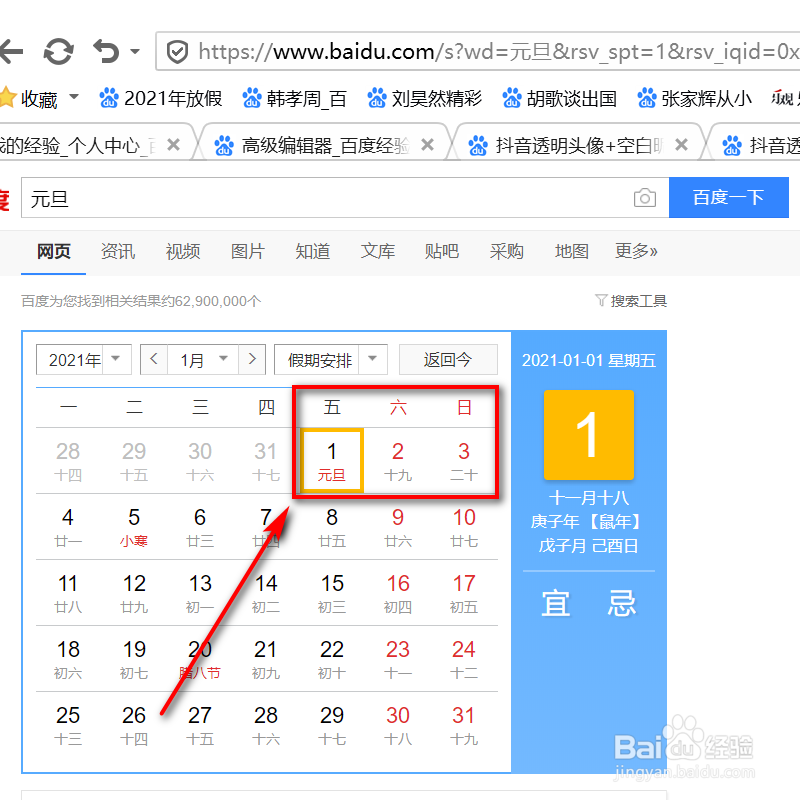Select January 15 date cell
This screenshot has width=800, height=800.
(332, 593)
